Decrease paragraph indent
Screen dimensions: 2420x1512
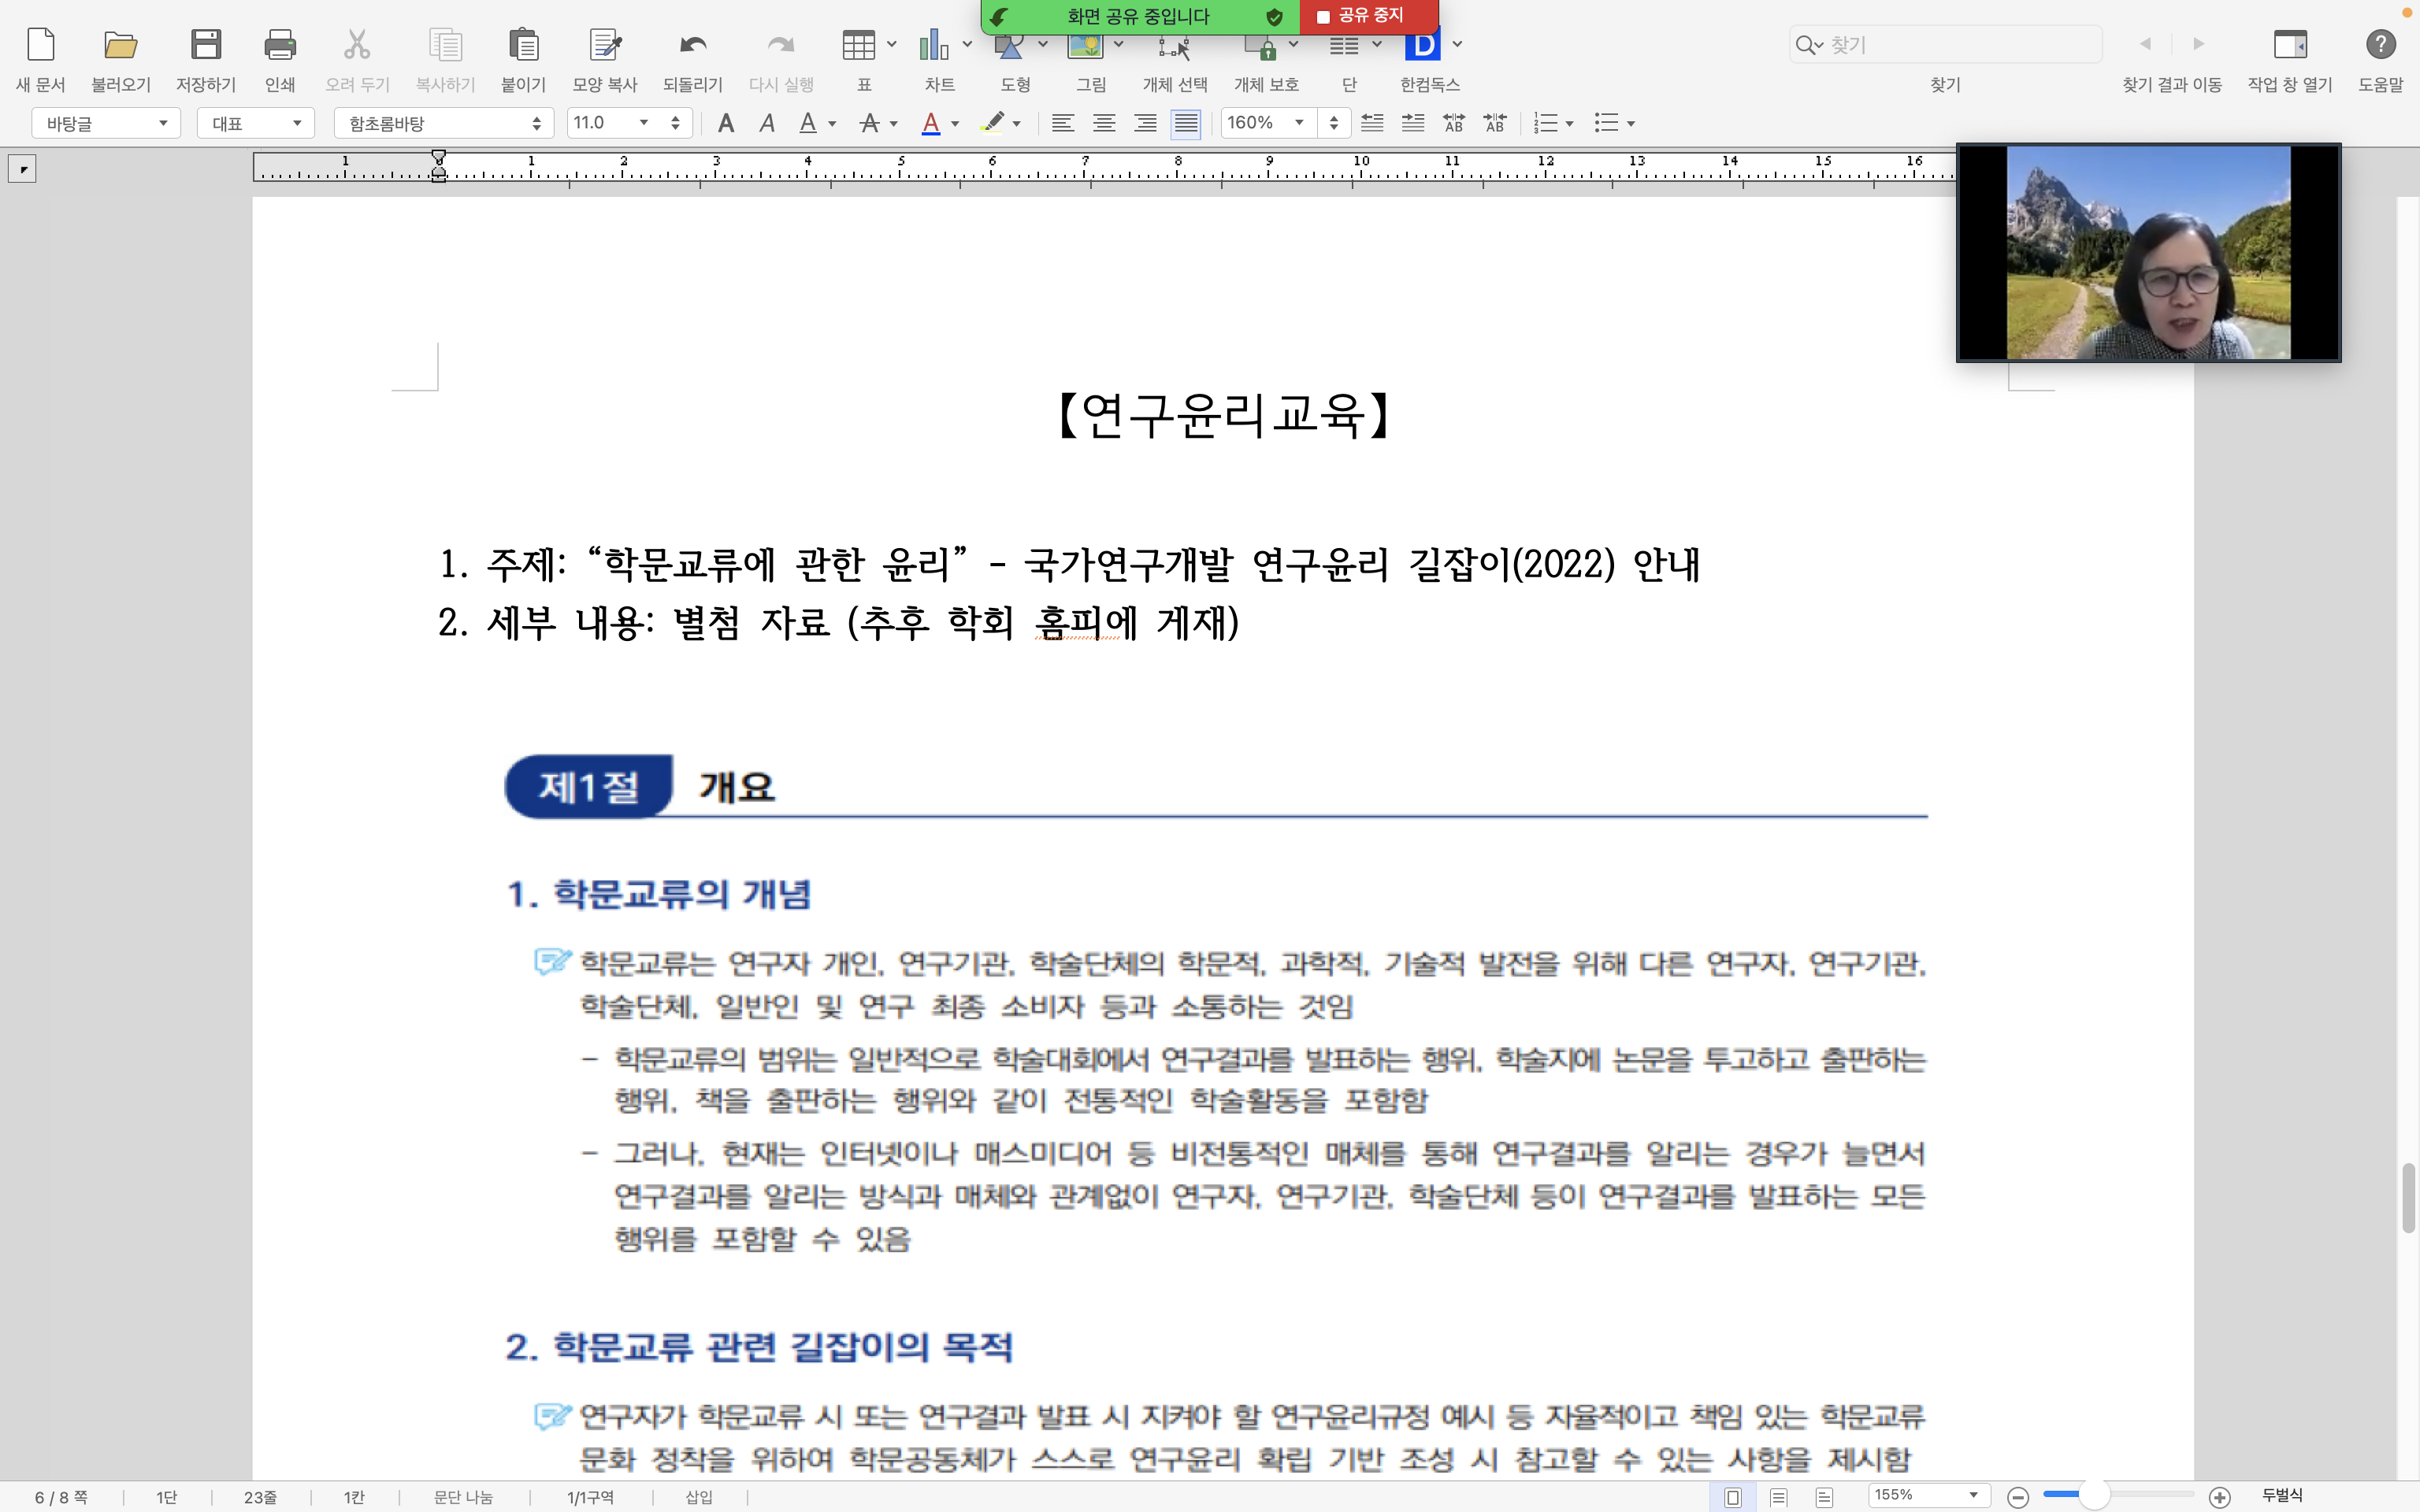pyautogui.click(x=1372, y=123)
